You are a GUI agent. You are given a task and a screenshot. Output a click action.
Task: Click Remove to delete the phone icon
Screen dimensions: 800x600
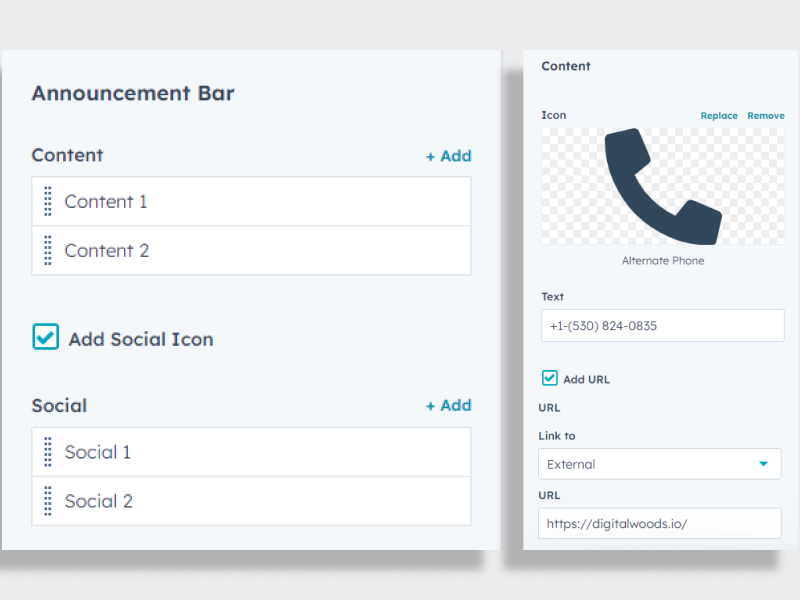tap(766, 115)
